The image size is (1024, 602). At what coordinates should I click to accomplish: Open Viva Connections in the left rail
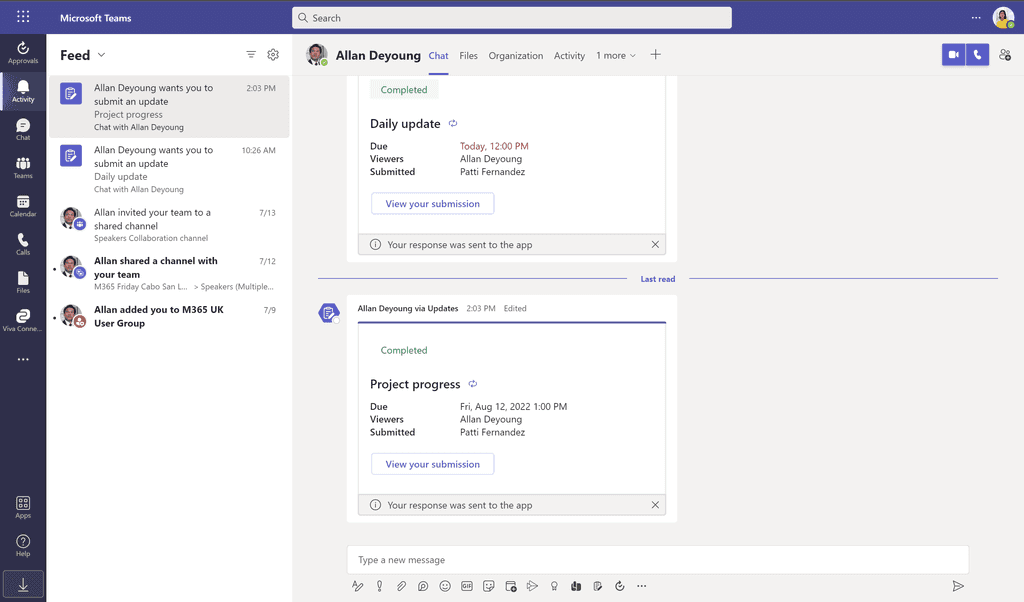(x=23, y=321)
